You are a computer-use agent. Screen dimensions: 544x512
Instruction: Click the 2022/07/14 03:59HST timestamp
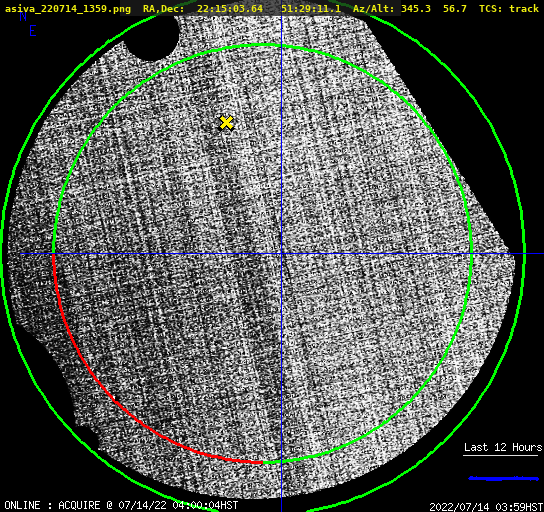[486, 507]
